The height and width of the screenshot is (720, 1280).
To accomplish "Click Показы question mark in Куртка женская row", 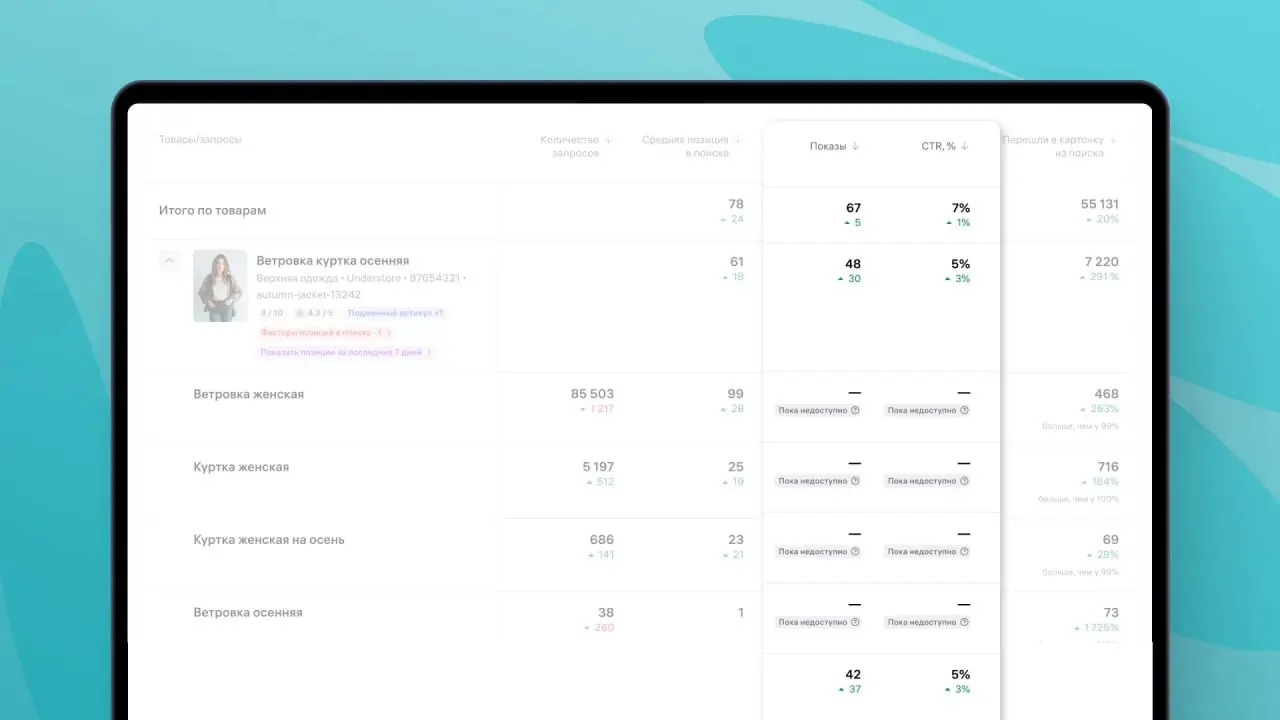I will point(855,481).
